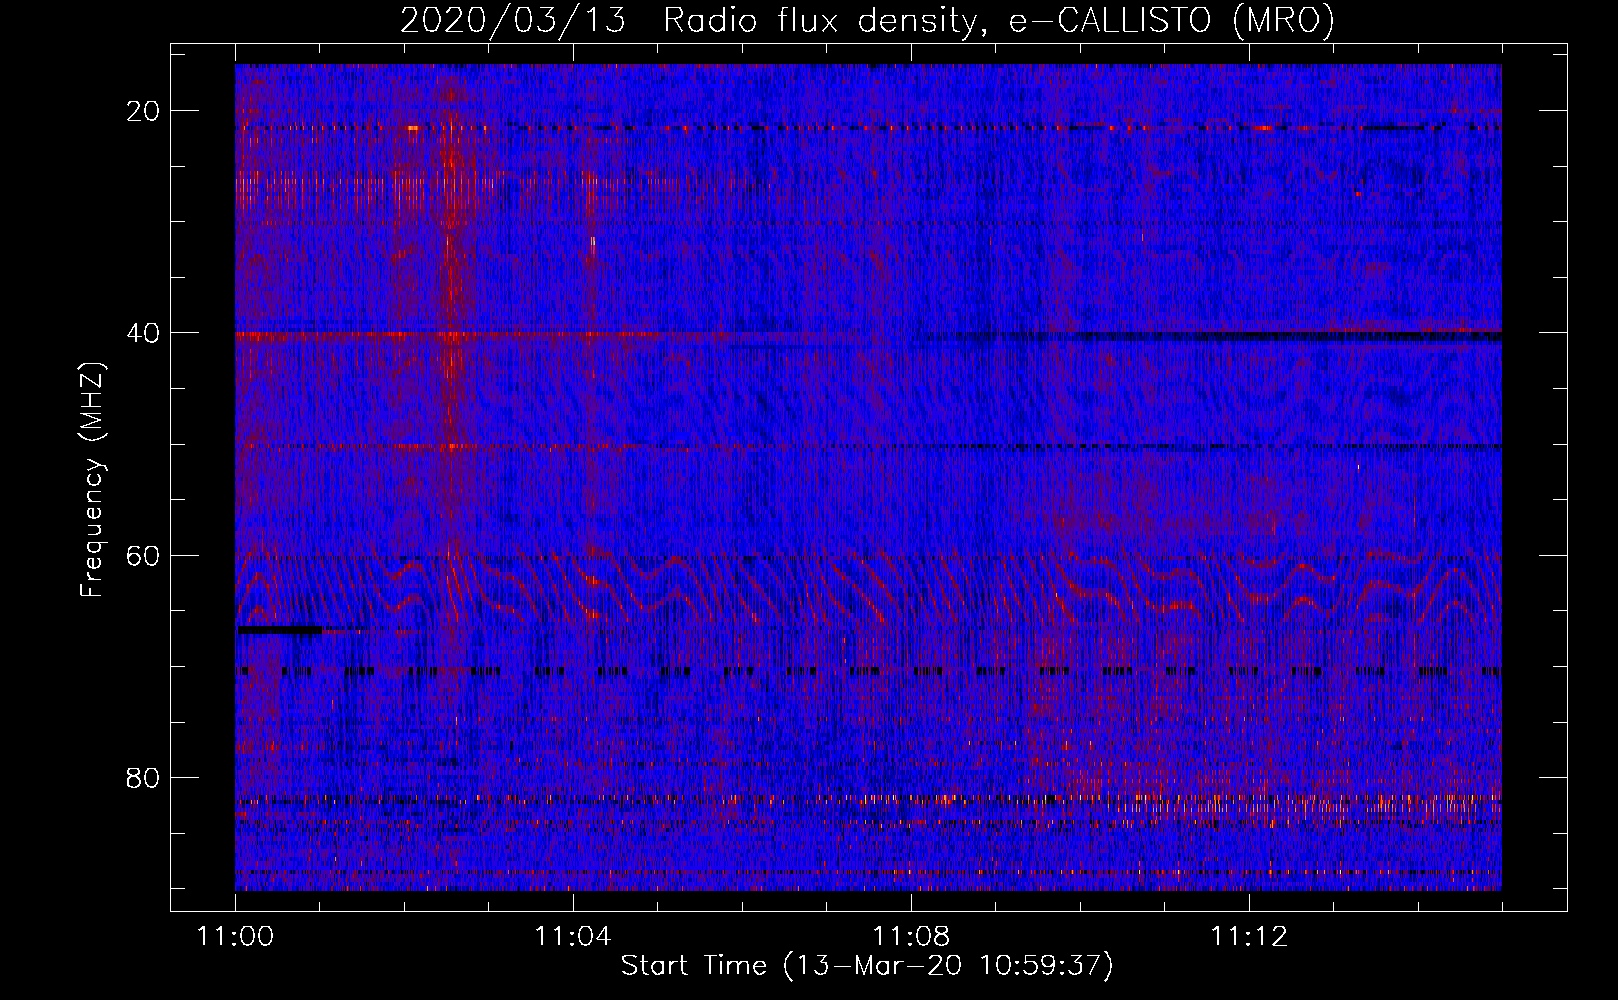Click the 11:08 time tick label
This screenshot has height=1000, width=1618.
pos(911,937)
